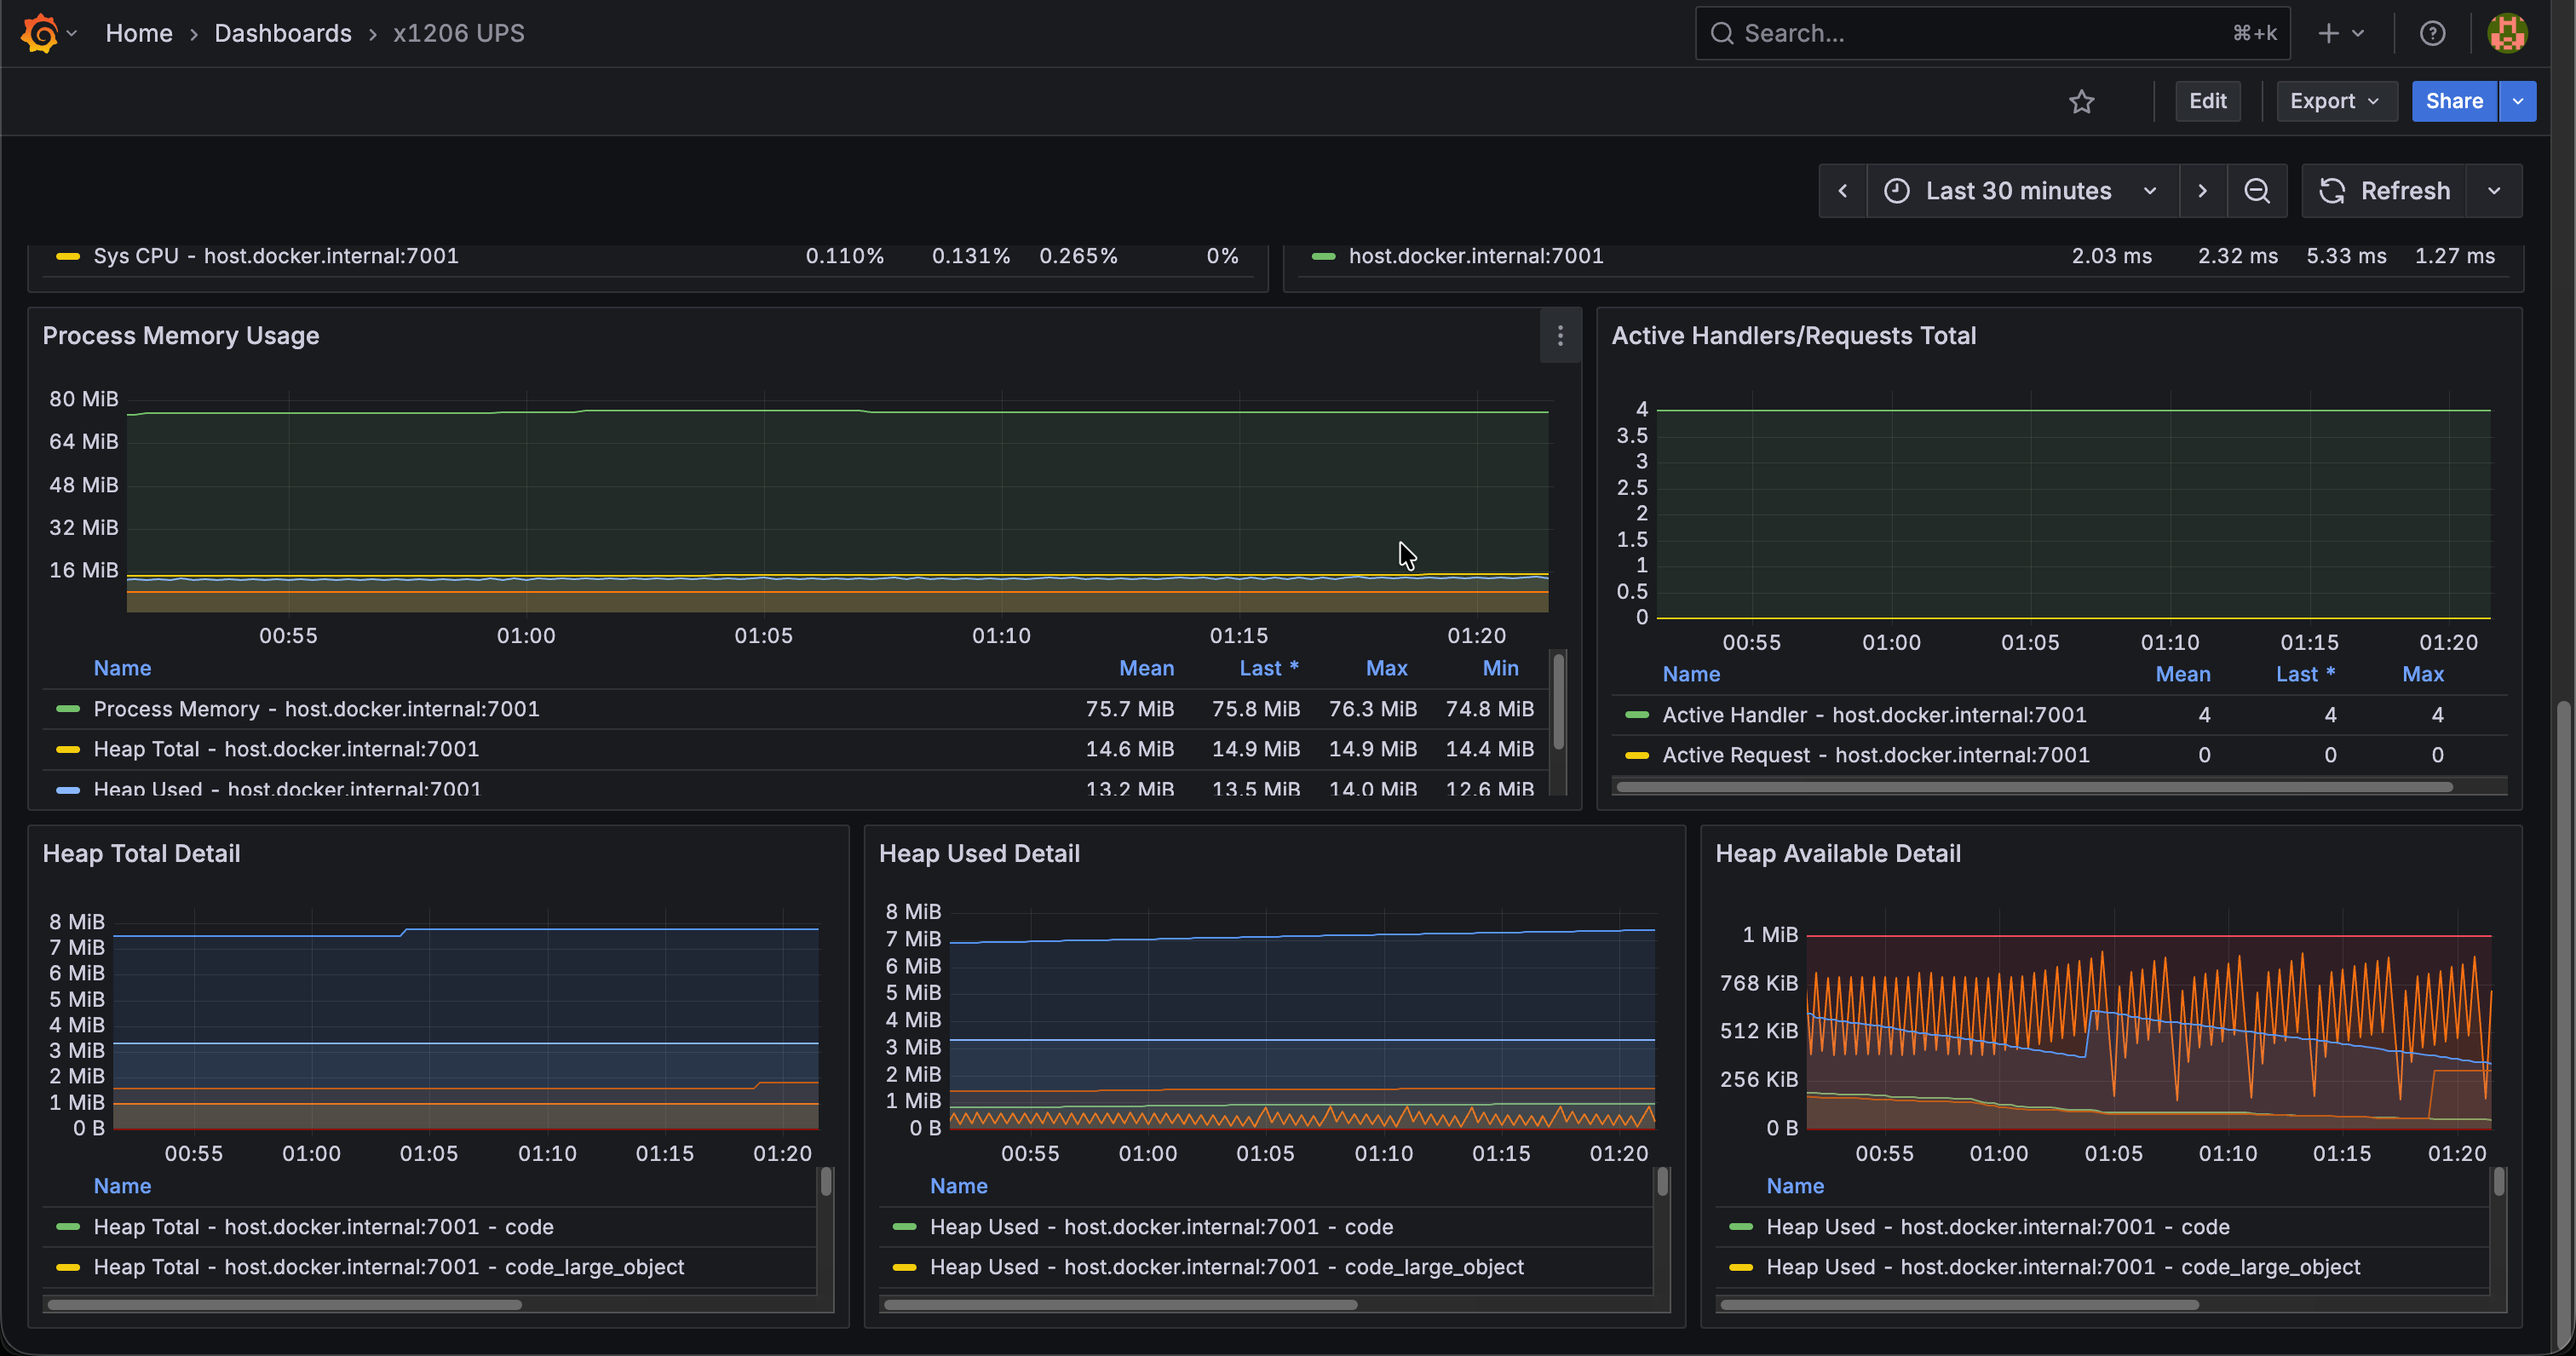Open the user avatar profile menu
This screenshot has height=1356, width=2576.
point(2507,33)
